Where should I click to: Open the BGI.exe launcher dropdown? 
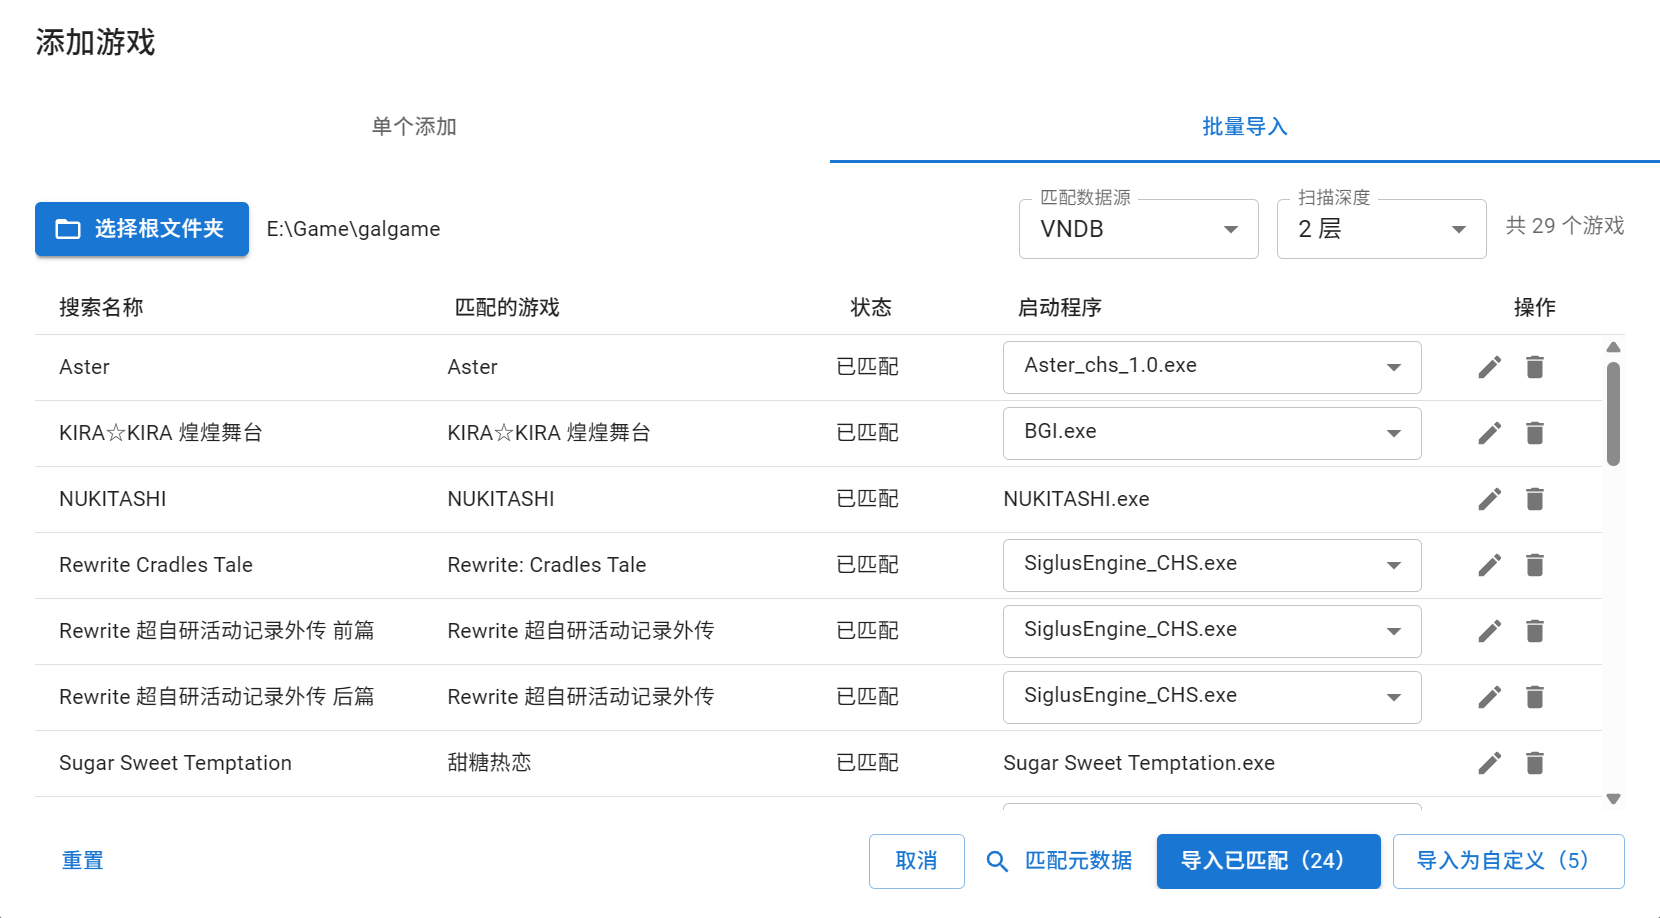point(1212,433)
